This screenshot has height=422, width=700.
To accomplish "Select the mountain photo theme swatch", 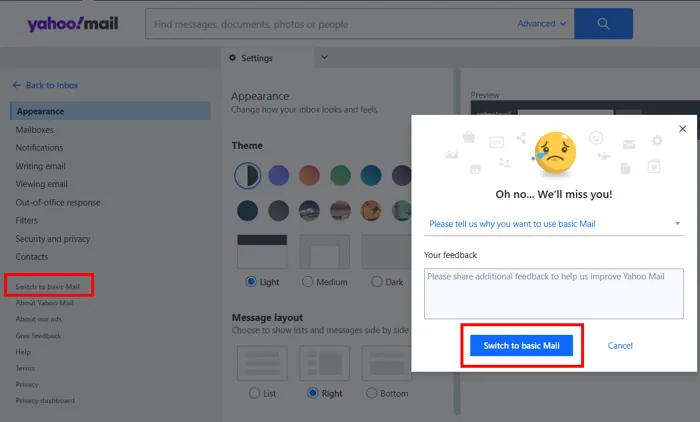I will coord(309,210).
